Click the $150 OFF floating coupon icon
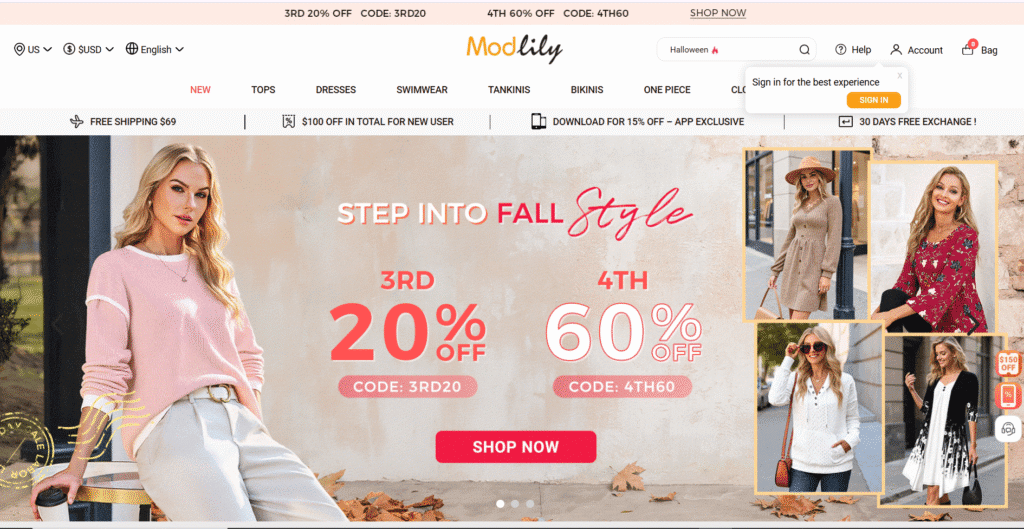Image resolution: width=1024 pixels, height=529 pixels. pyautogui.click(x=1008, y=364)
